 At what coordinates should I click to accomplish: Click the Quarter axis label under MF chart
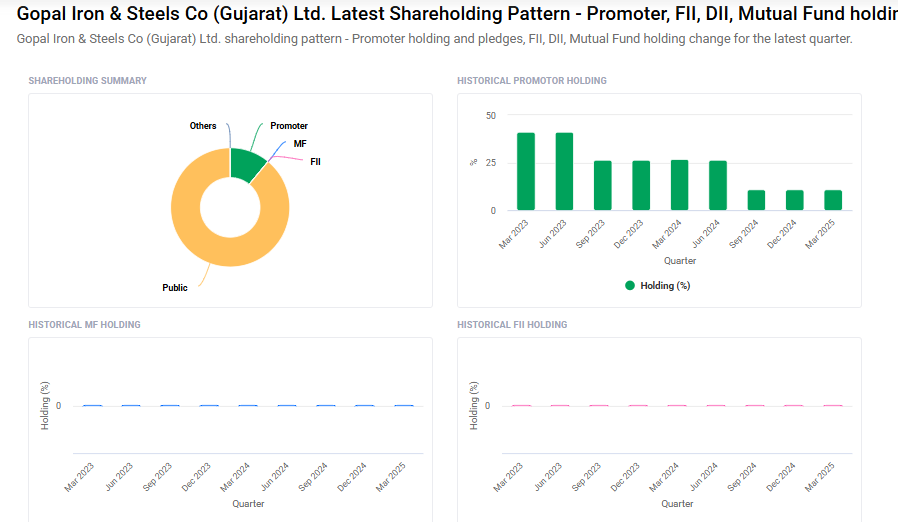(x=248, y=504)
